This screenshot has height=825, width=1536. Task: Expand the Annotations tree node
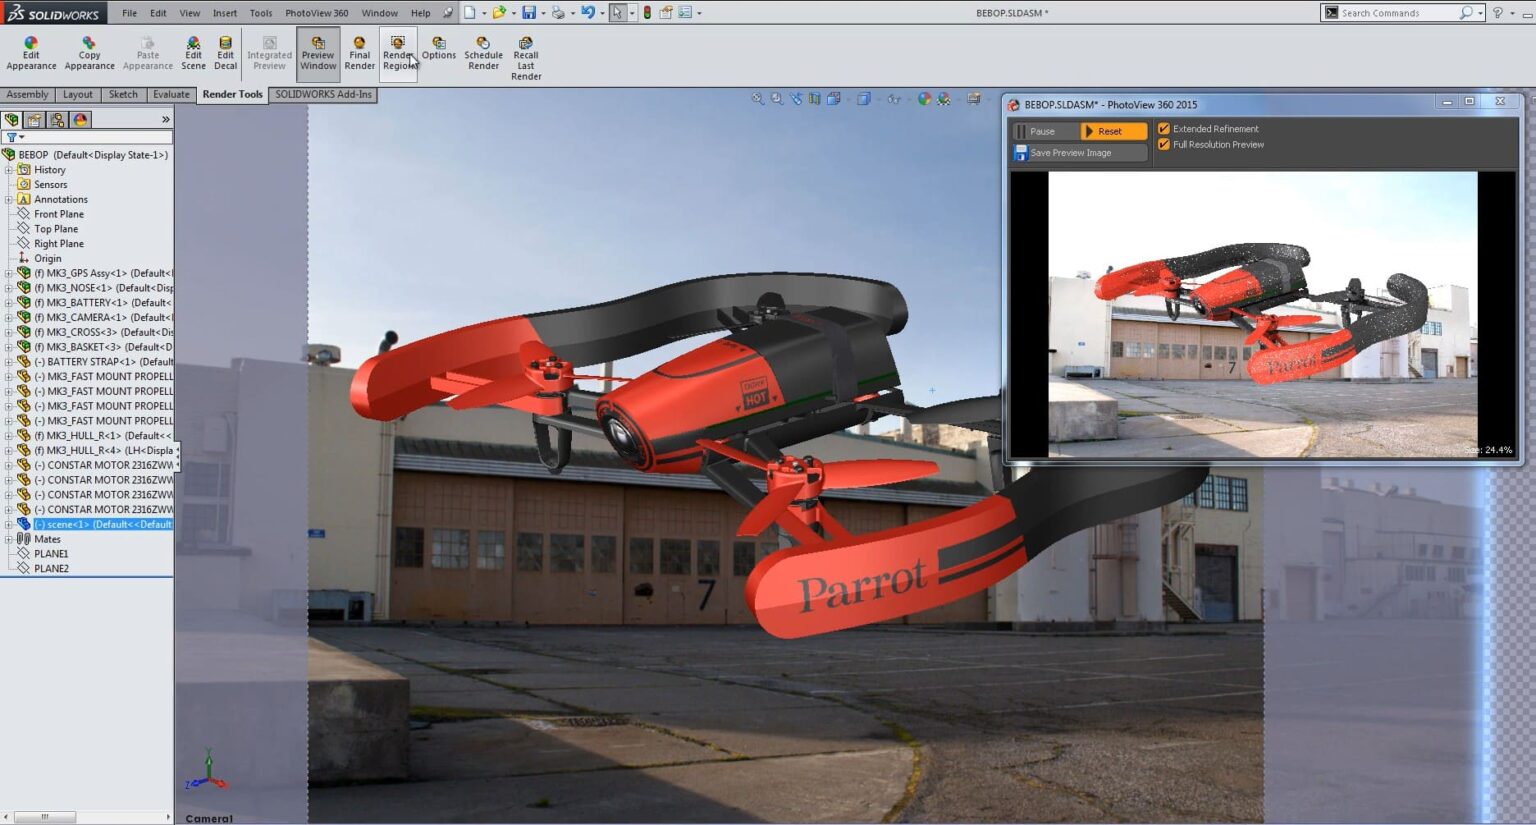point(9,200)
